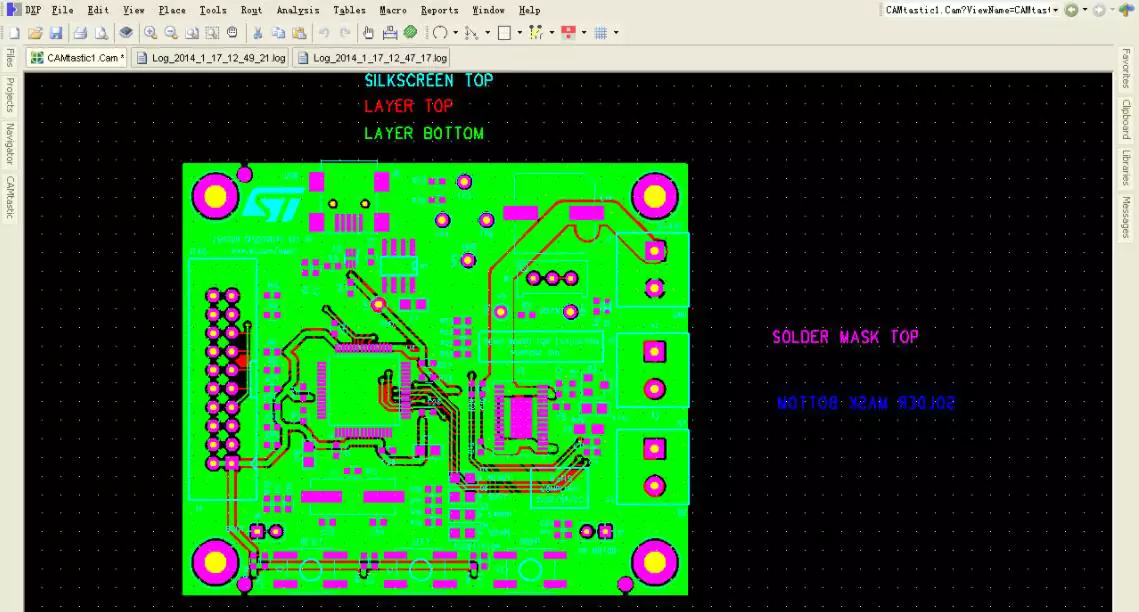Select the arc drawing tool
The height and width of the screenshot is (612, 1139).
point(440,32)
